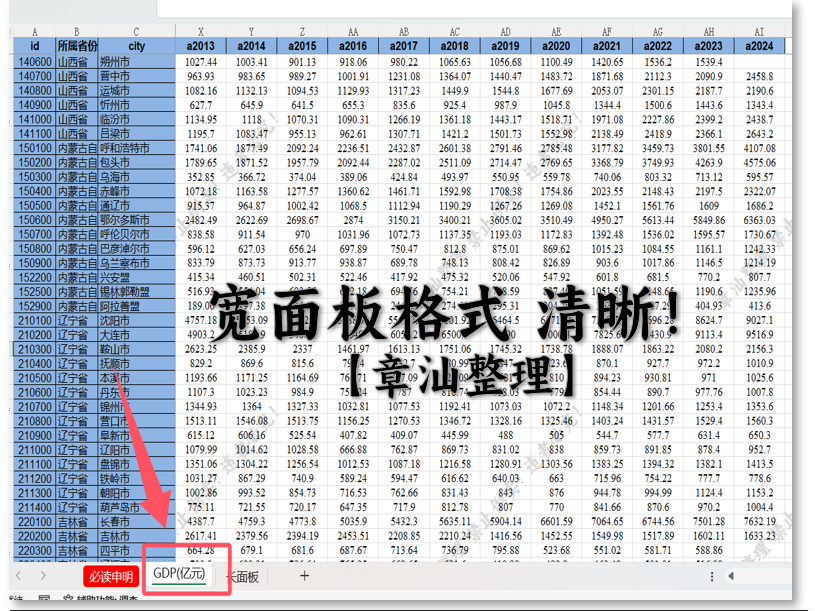Select the city cell 包头市
Viewport: 815px width, 611px height.
click(137, 163)
